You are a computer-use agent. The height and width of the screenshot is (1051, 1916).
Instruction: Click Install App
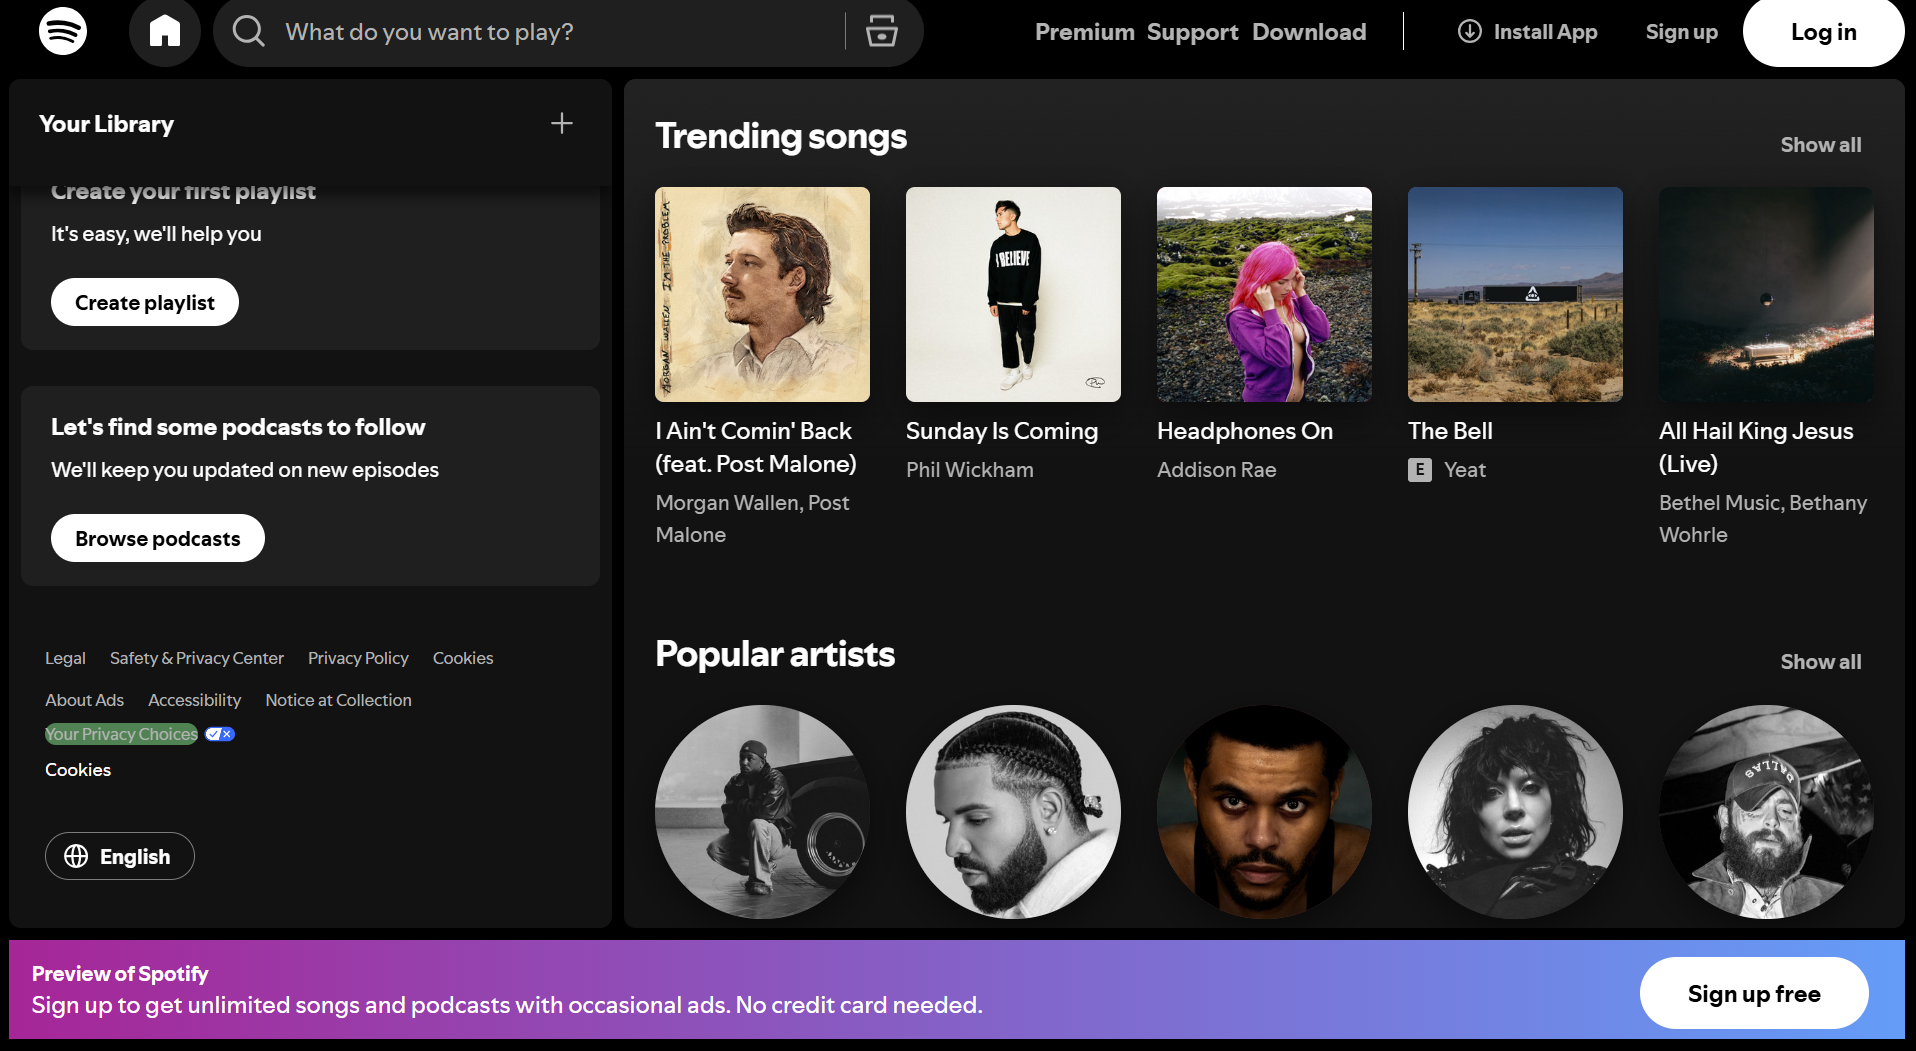1527,32
